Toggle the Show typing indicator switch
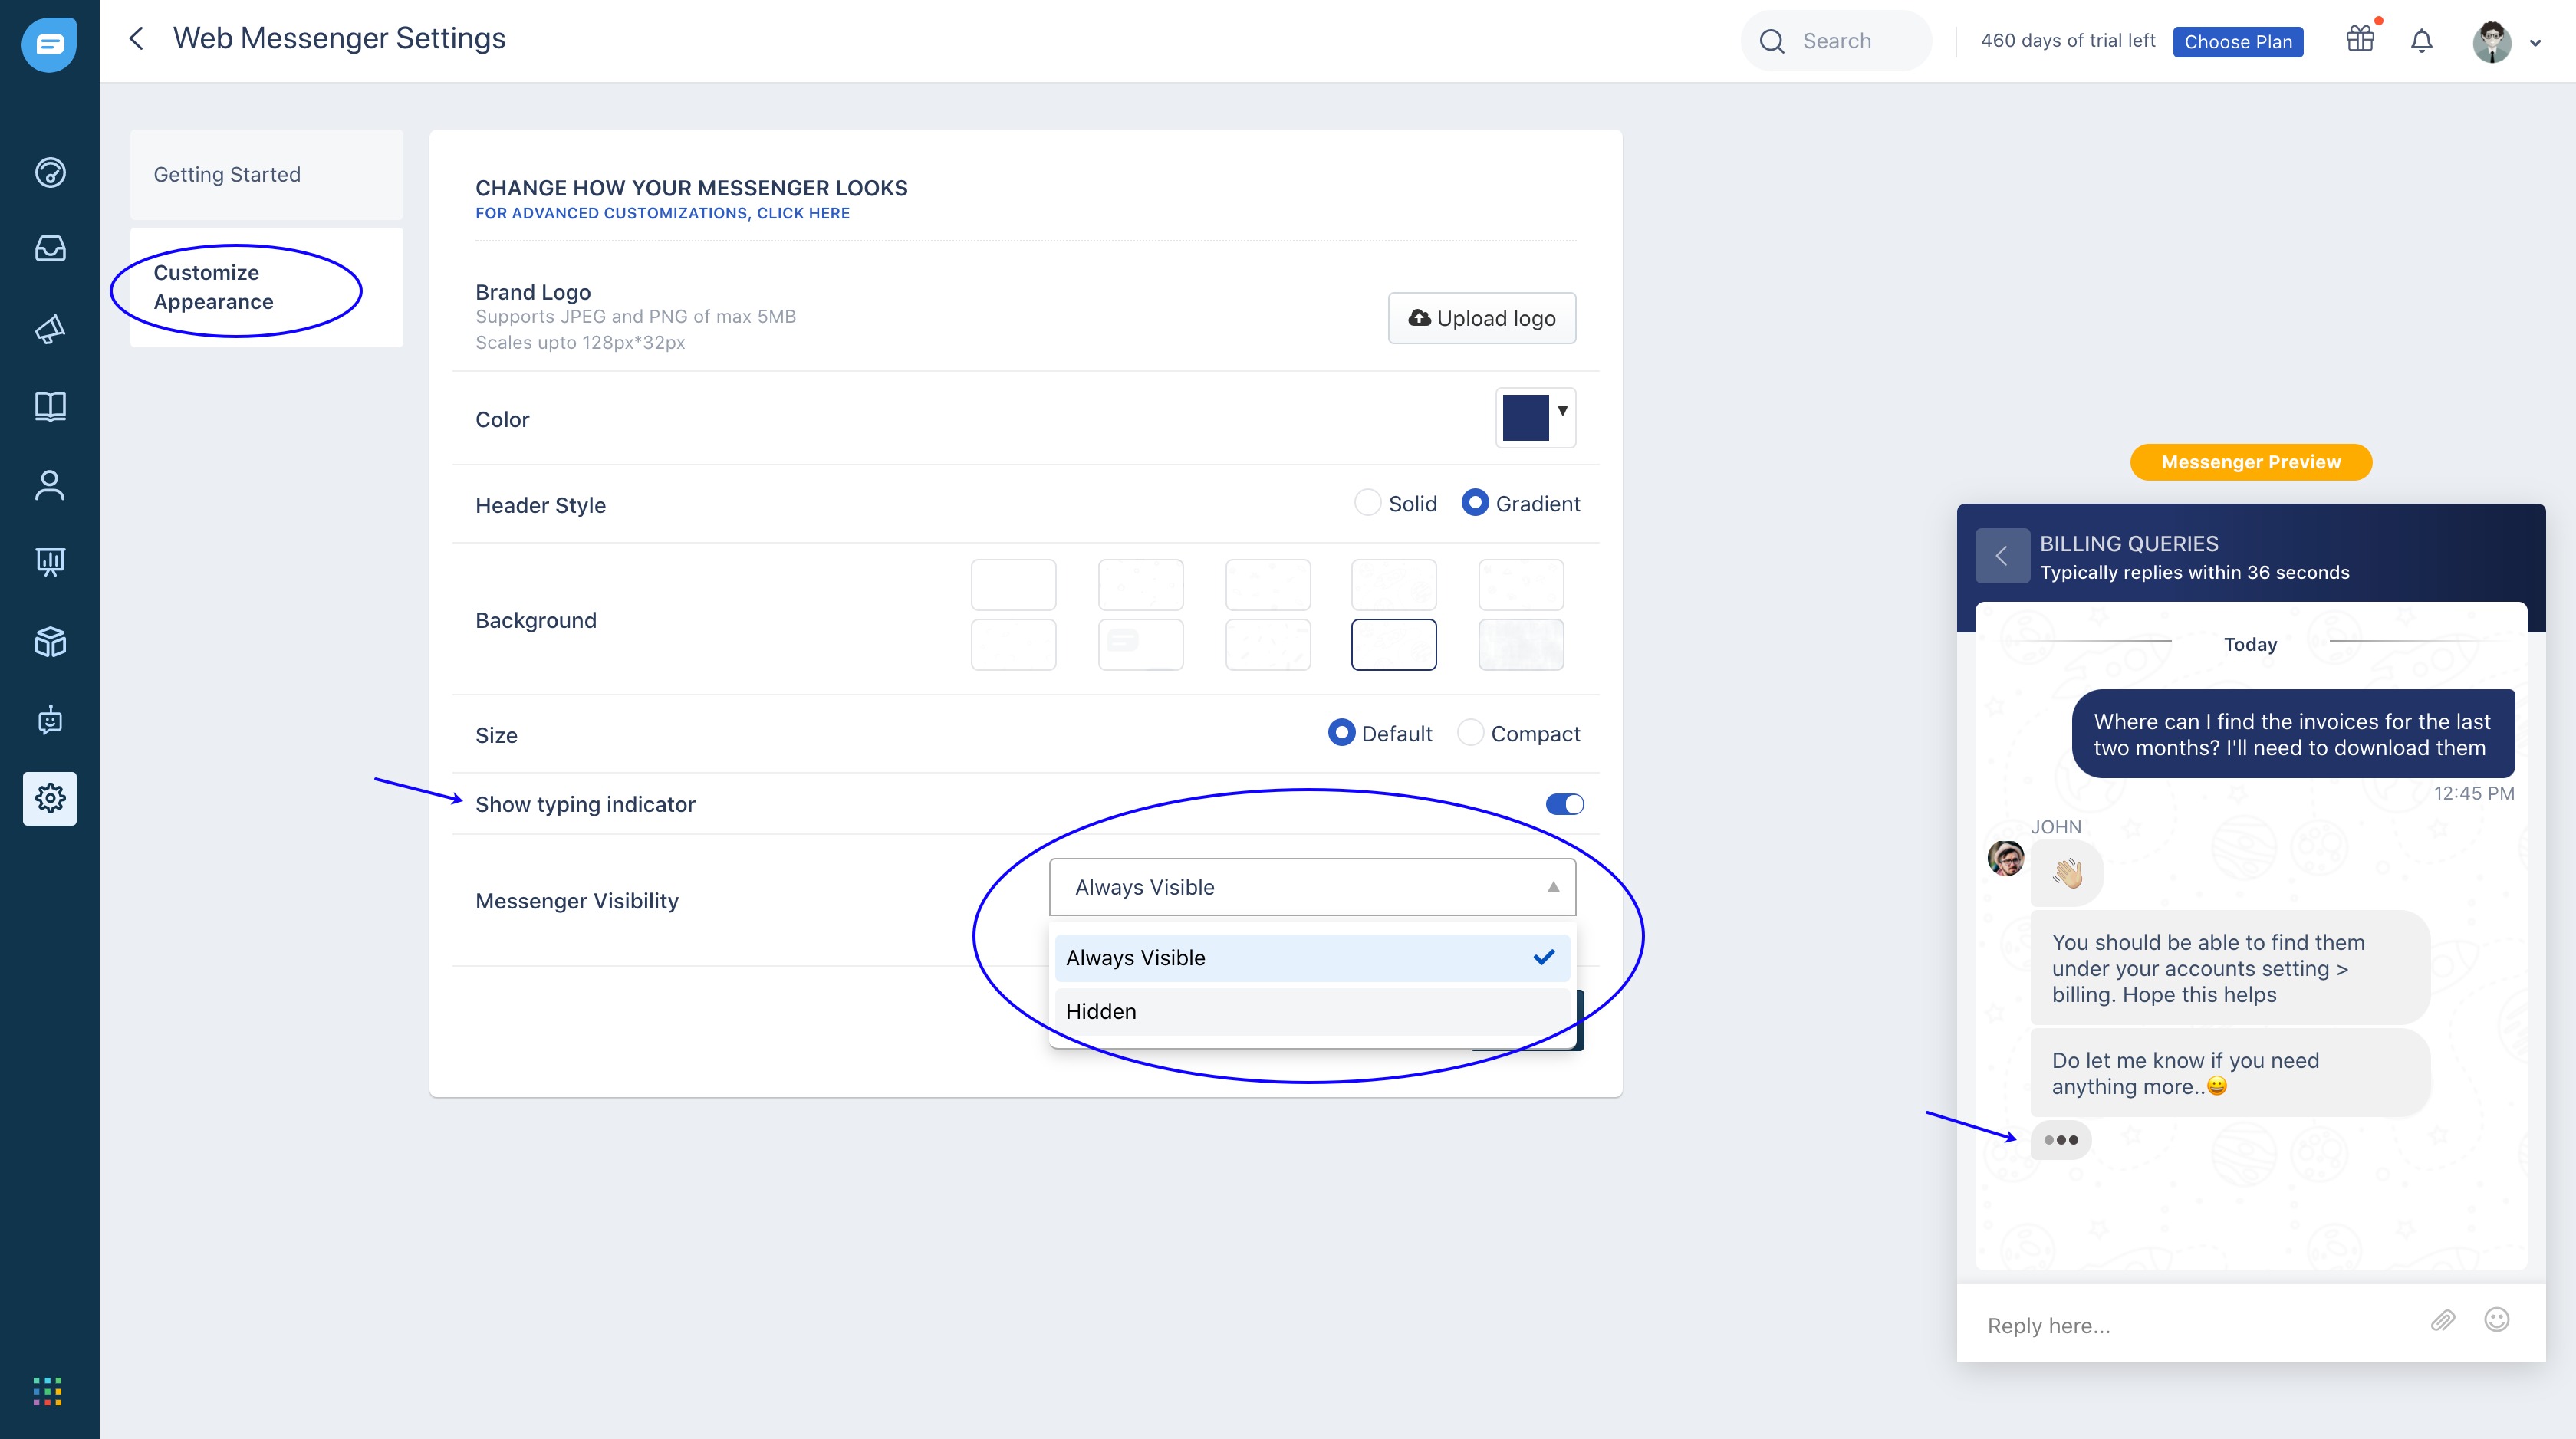This screenshot has width=2576, height=1439. pyautogui.click(x=1564, y=804)
